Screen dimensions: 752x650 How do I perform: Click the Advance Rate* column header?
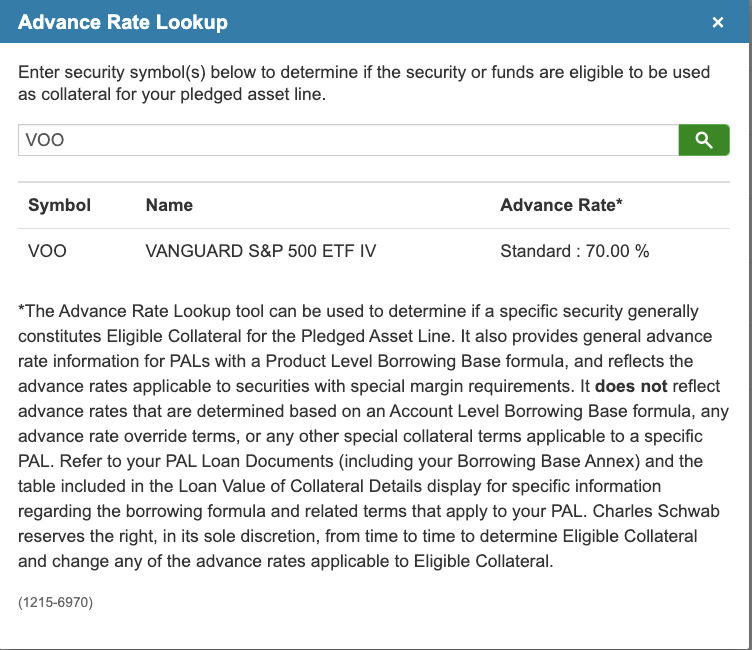561,205
